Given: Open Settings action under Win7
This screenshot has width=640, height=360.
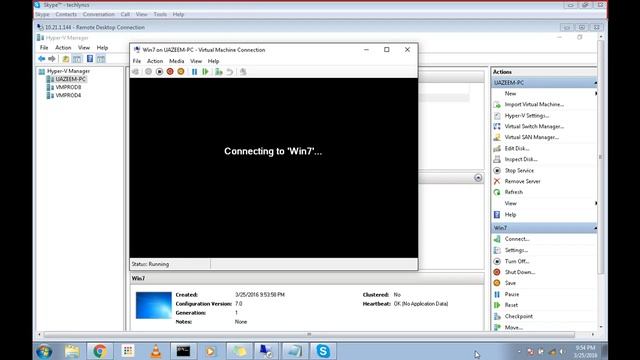Looking at the screenshot, I should point(516,250).
